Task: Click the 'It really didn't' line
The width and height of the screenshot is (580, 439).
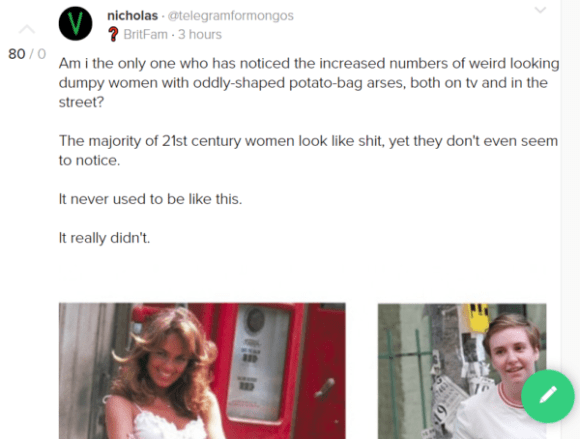Action: click(x=104, y=238)
